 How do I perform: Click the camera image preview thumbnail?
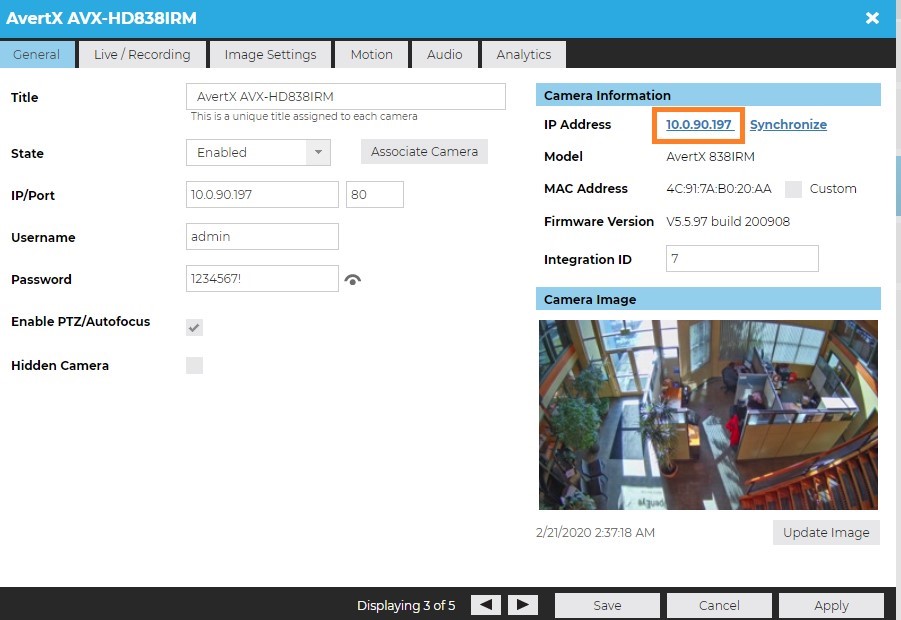click(x=708, y=415)
